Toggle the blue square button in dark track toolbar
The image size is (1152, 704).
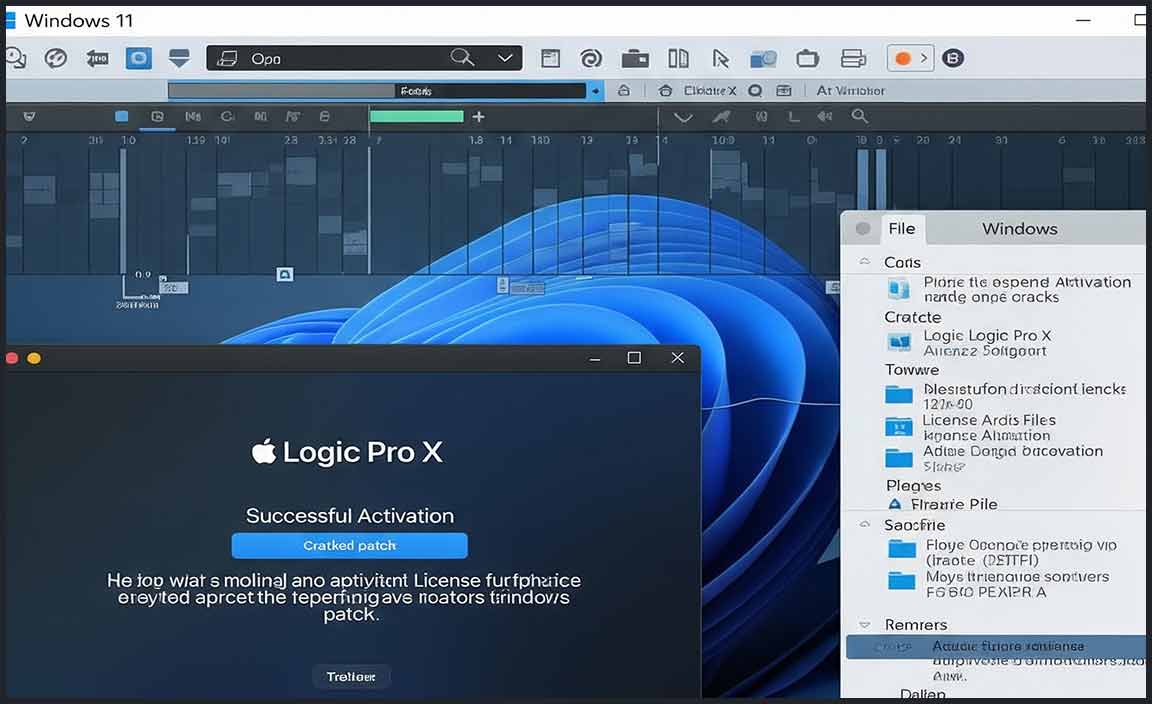(x=122, y=117)
